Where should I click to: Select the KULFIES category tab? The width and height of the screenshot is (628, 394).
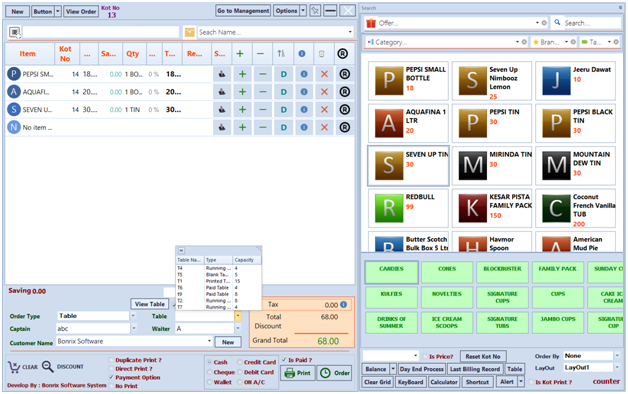coord(391,297)
